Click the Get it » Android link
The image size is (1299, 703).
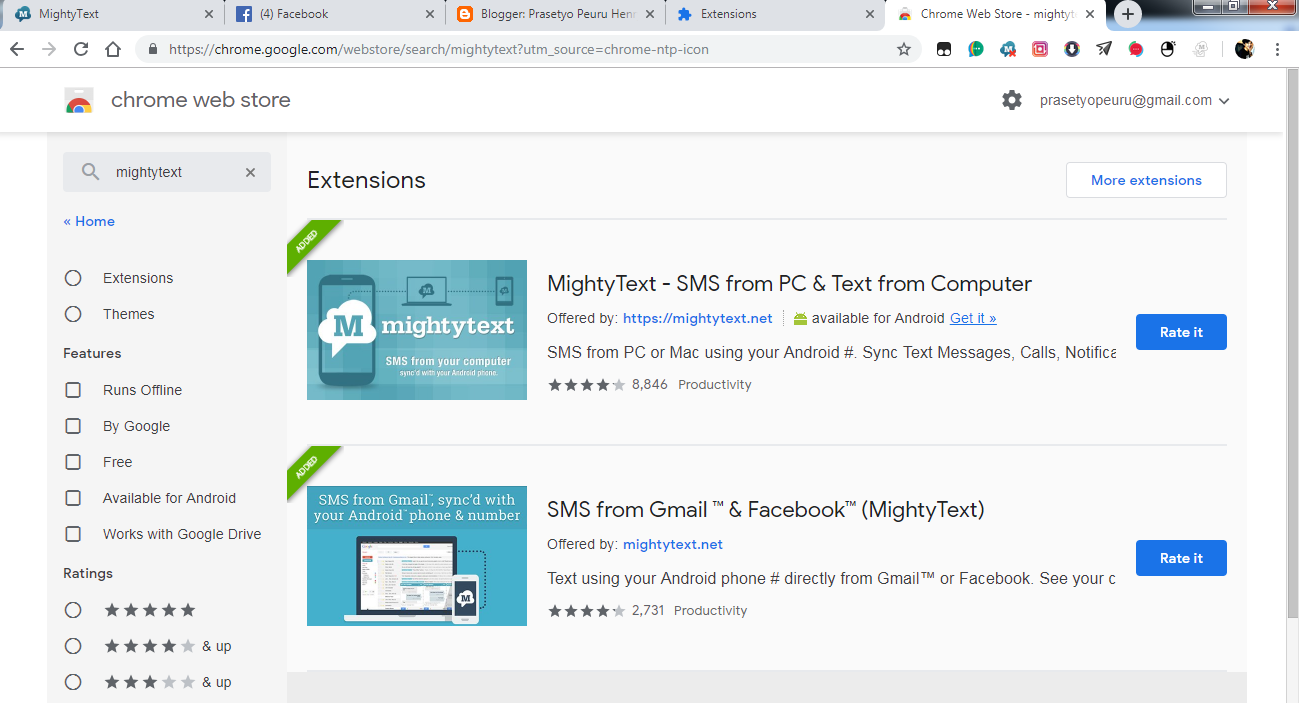coord(973,318)
